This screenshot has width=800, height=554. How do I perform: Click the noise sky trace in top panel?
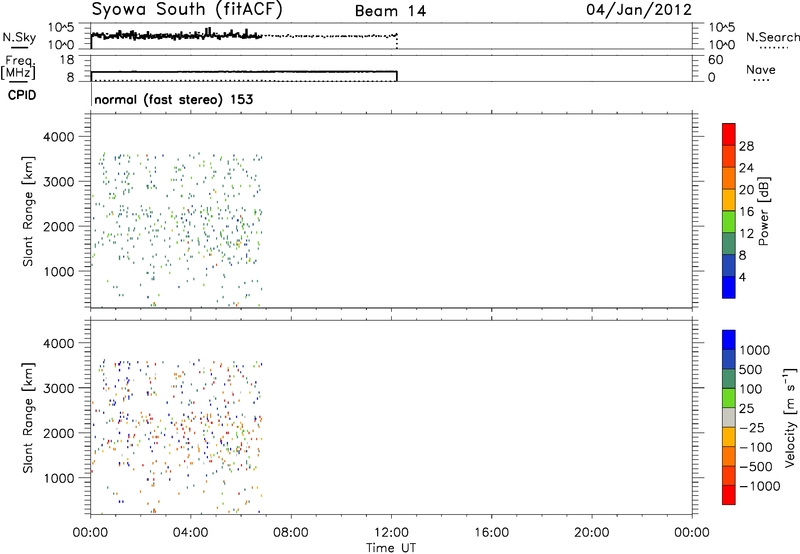tap(176, 35)
